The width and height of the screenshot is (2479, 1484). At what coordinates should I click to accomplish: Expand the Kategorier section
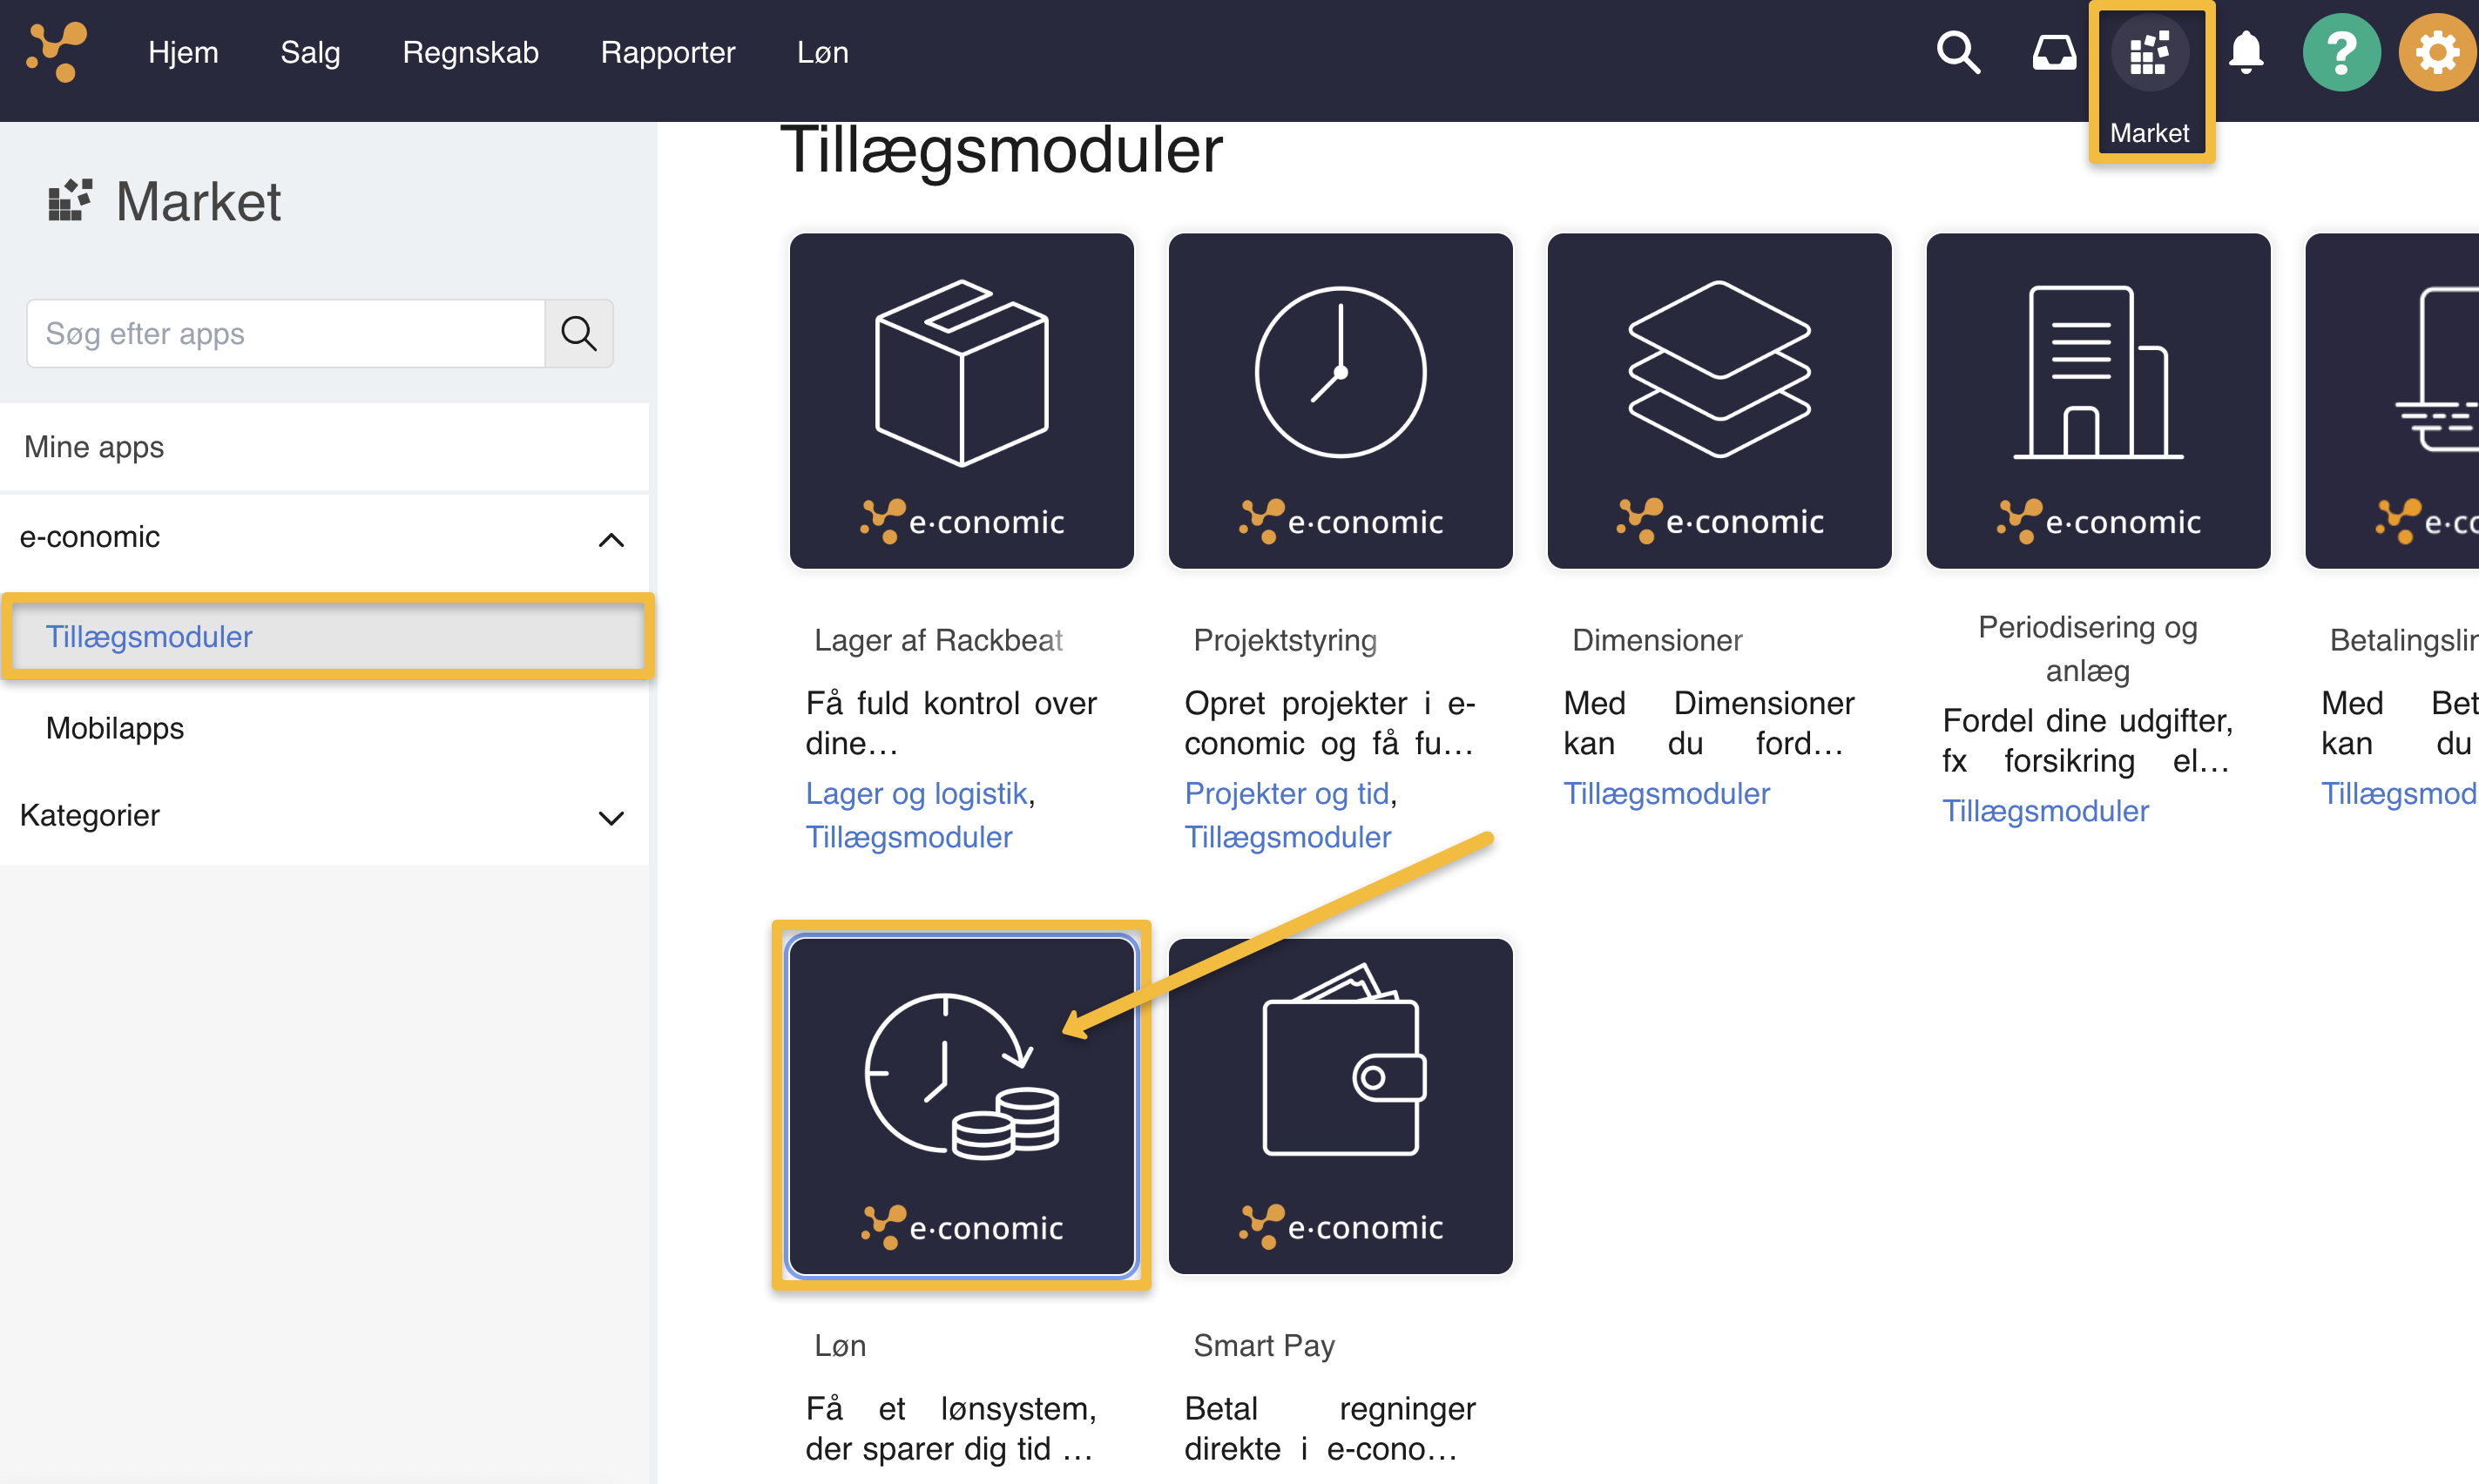610,817
